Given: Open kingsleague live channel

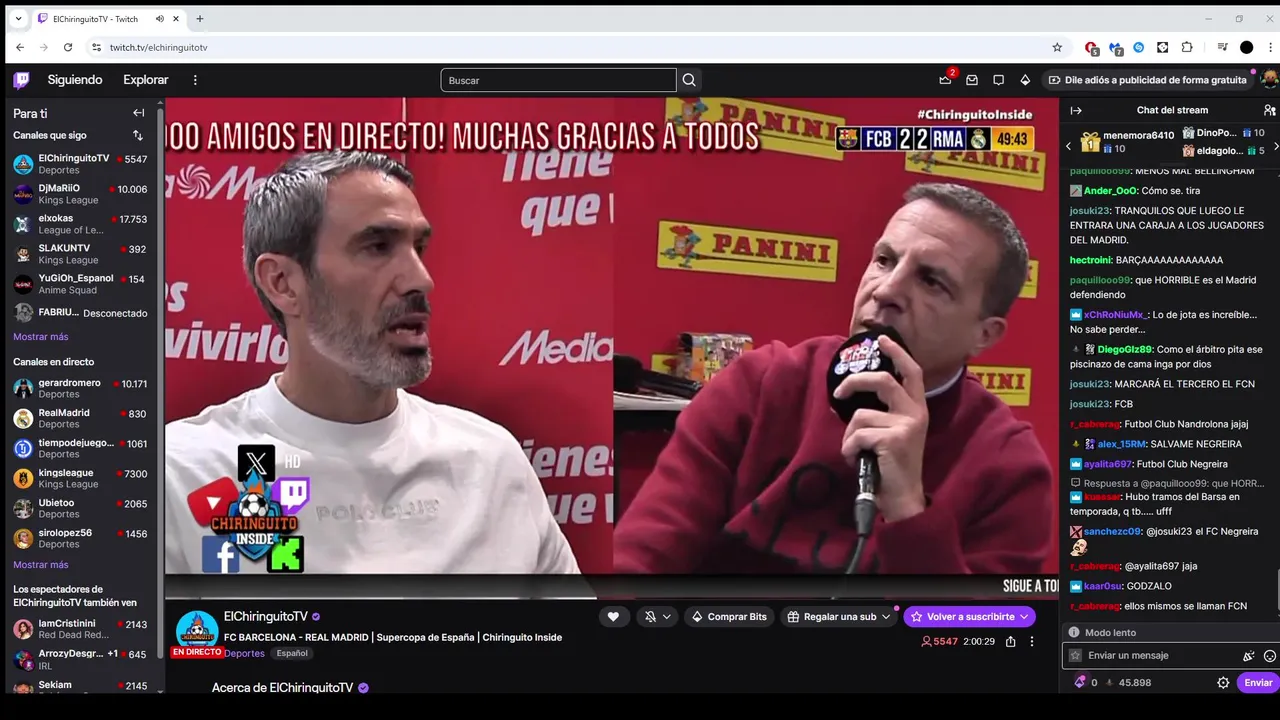Looking at the screenshot, I should [x=80, y=478].
